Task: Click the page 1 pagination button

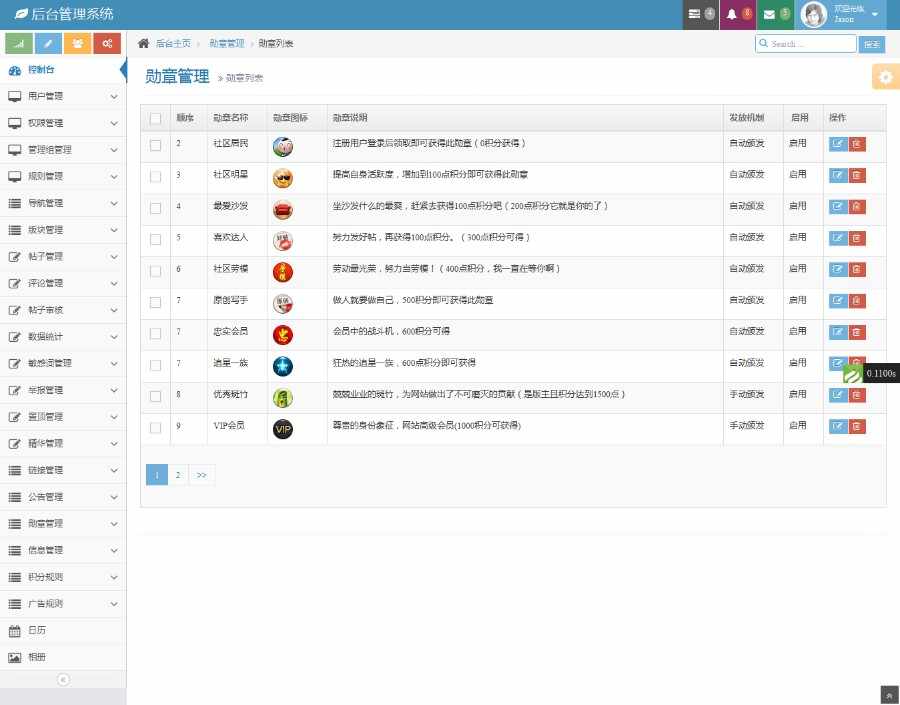Action: (157, 475)
